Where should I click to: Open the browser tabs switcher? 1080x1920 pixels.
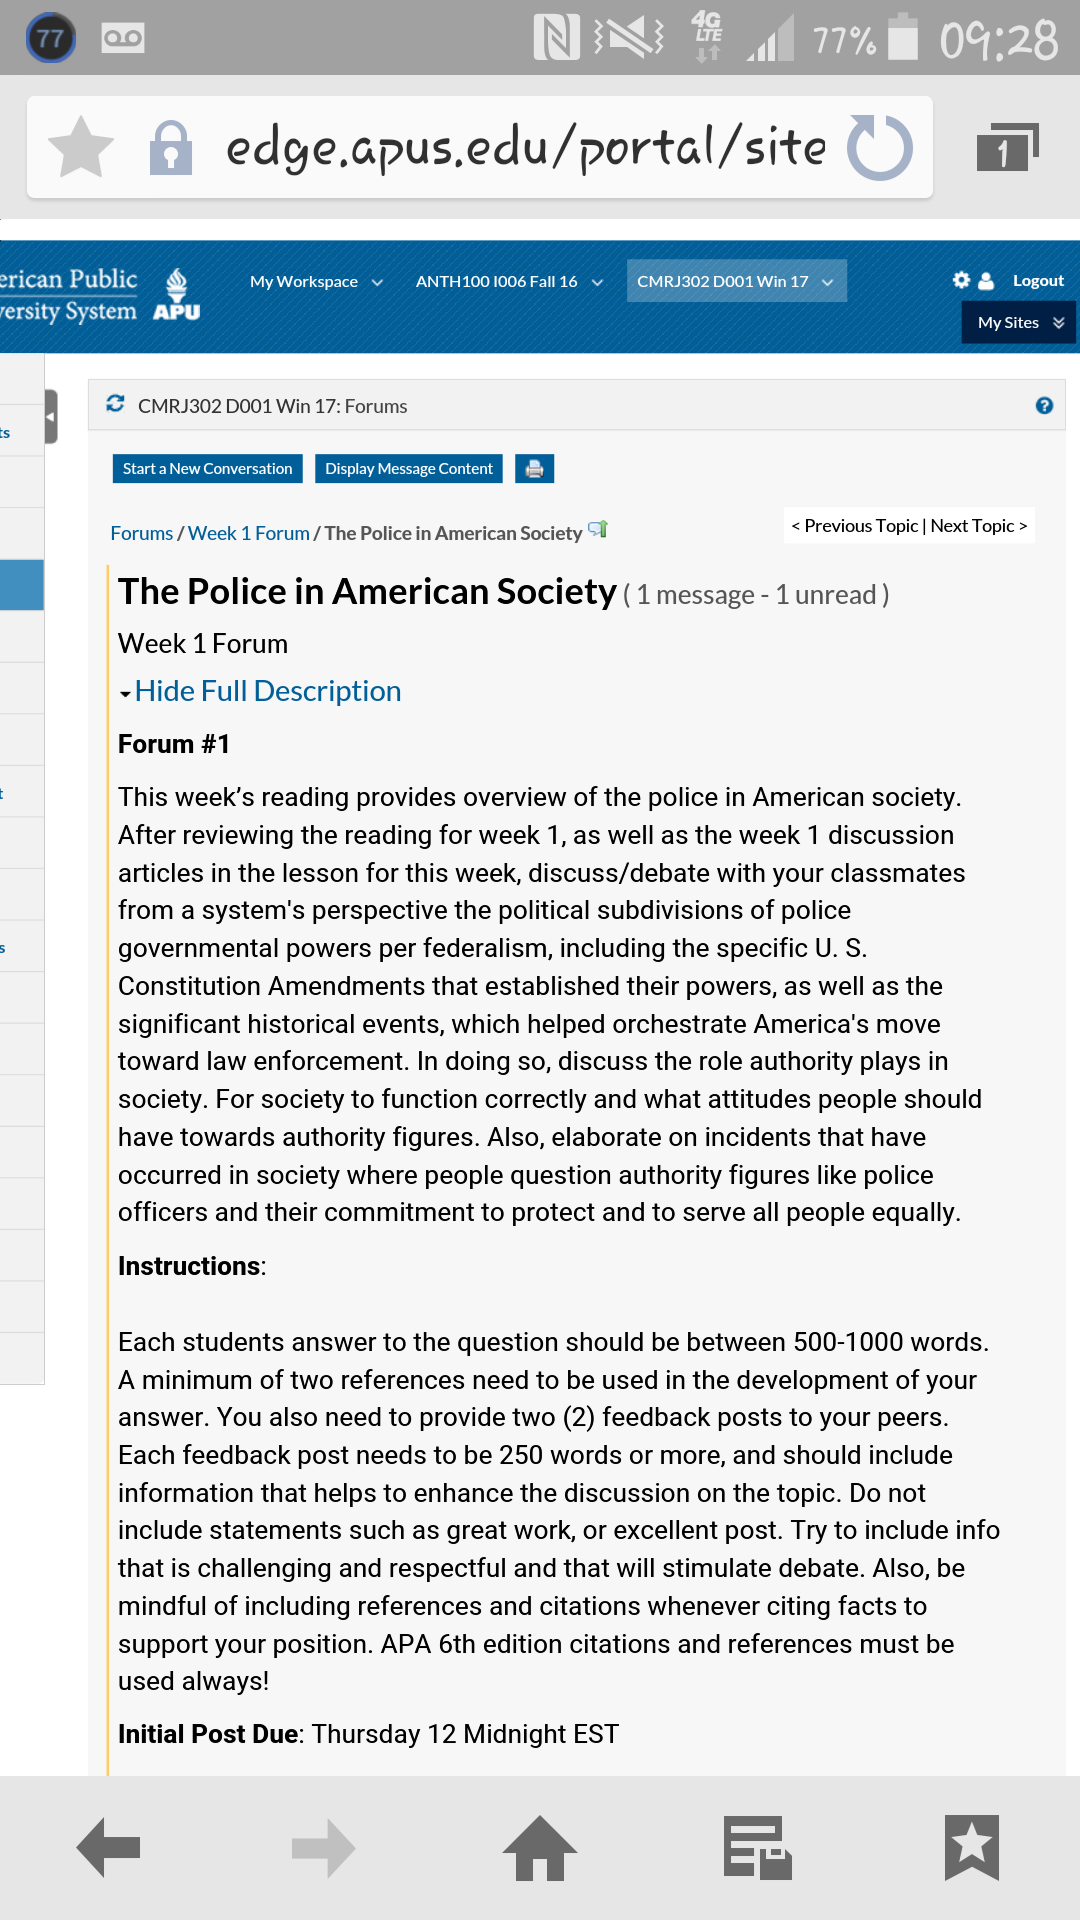(1006, 148)
